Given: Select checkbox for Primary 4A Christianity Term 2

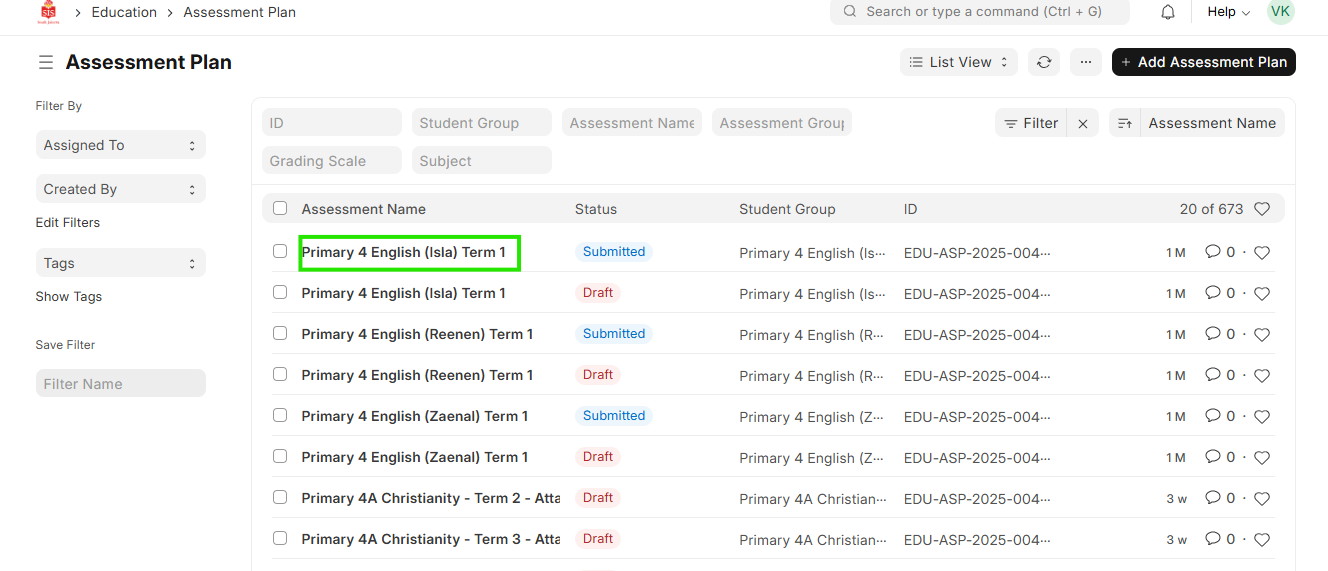Looking at the screenshot, I should click(x=280, y=497).
